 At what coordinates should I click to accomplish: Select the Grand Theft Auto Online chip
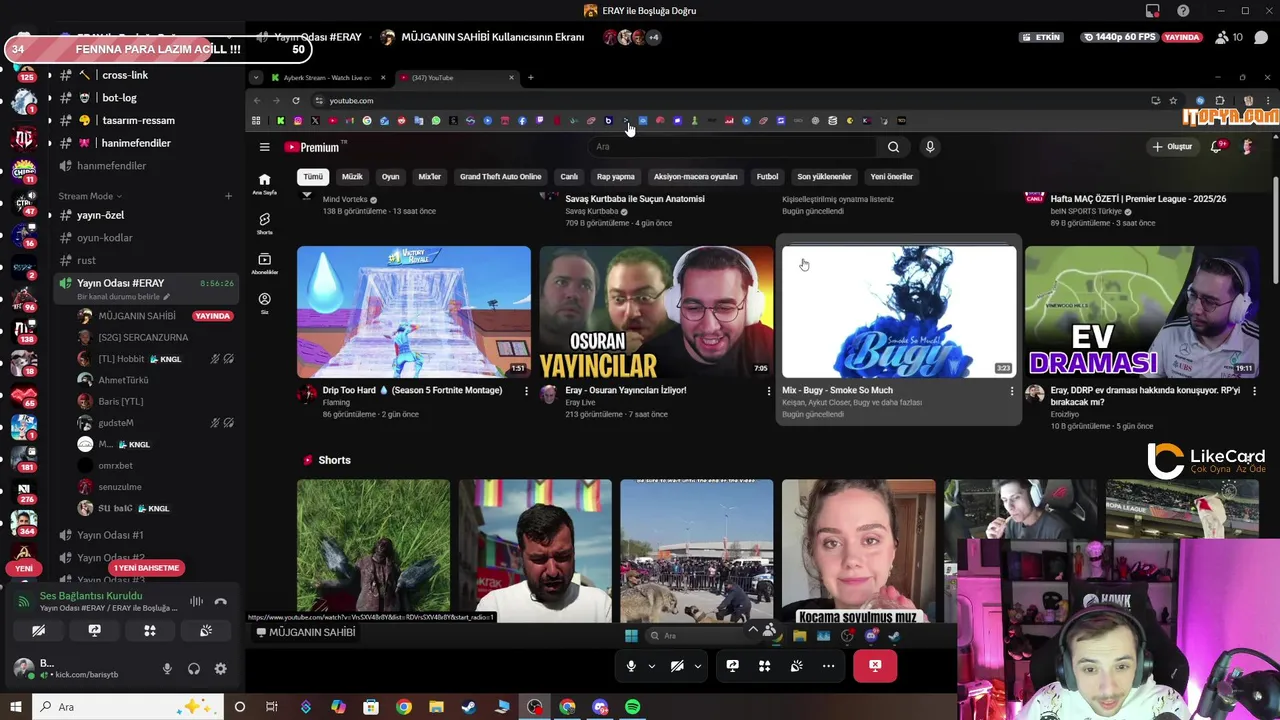point(500,177)
